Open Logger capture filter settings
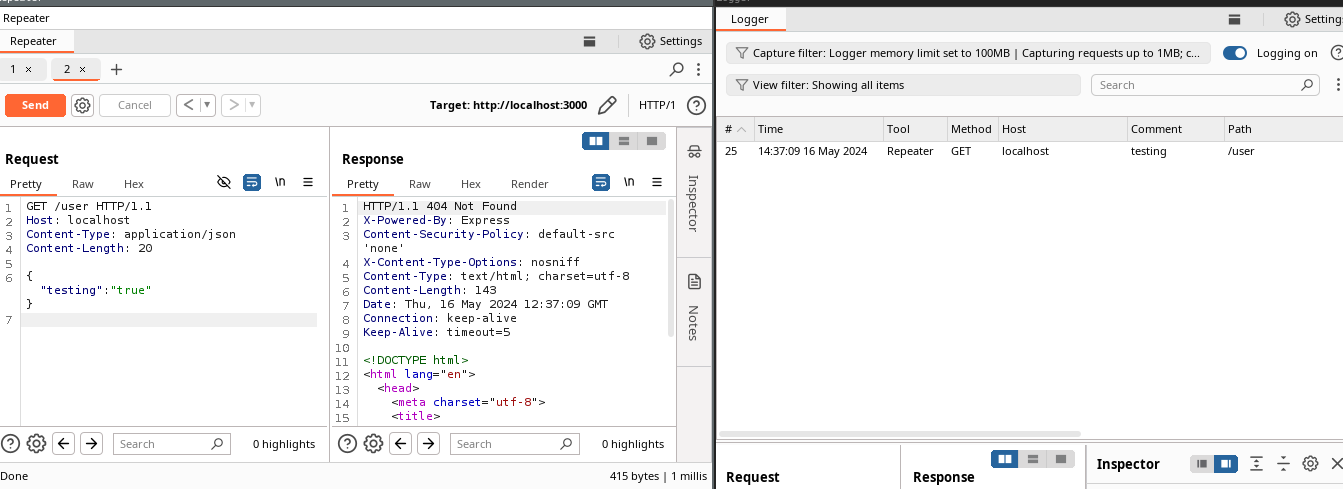Screen dimensions: 1343x489 click(968, 53)
